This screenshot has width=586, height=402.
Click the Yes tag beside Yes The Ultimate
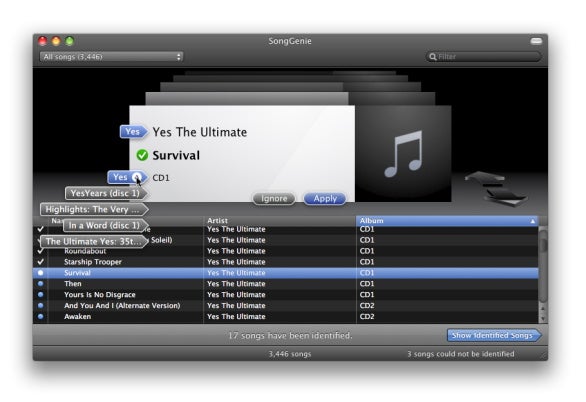coord(133,132)
